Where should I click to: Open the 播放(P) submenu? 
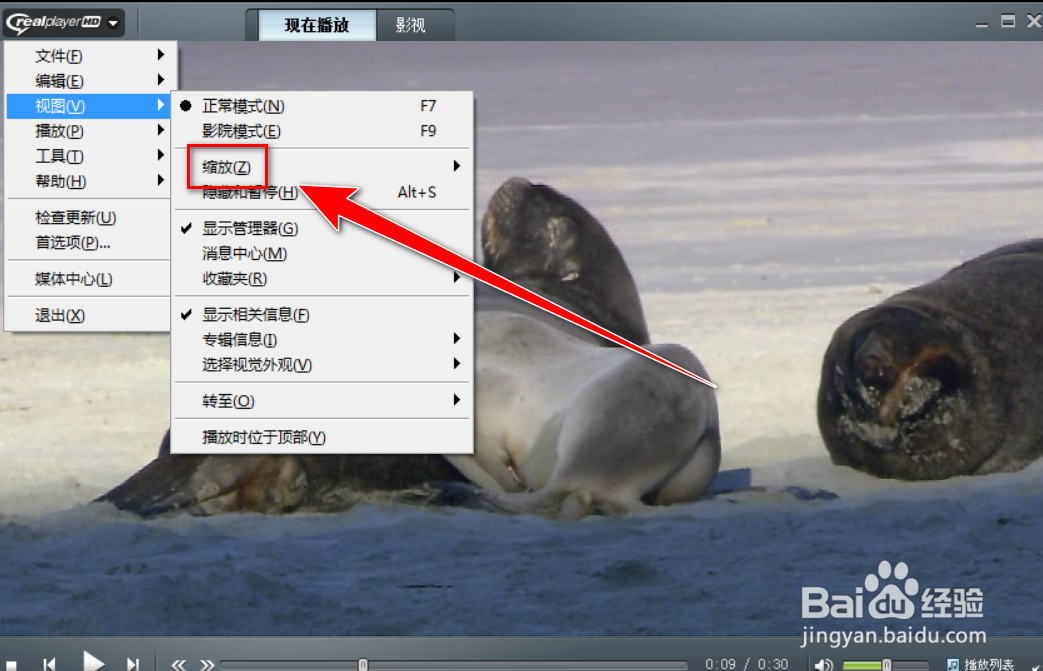tap(90, 131)
